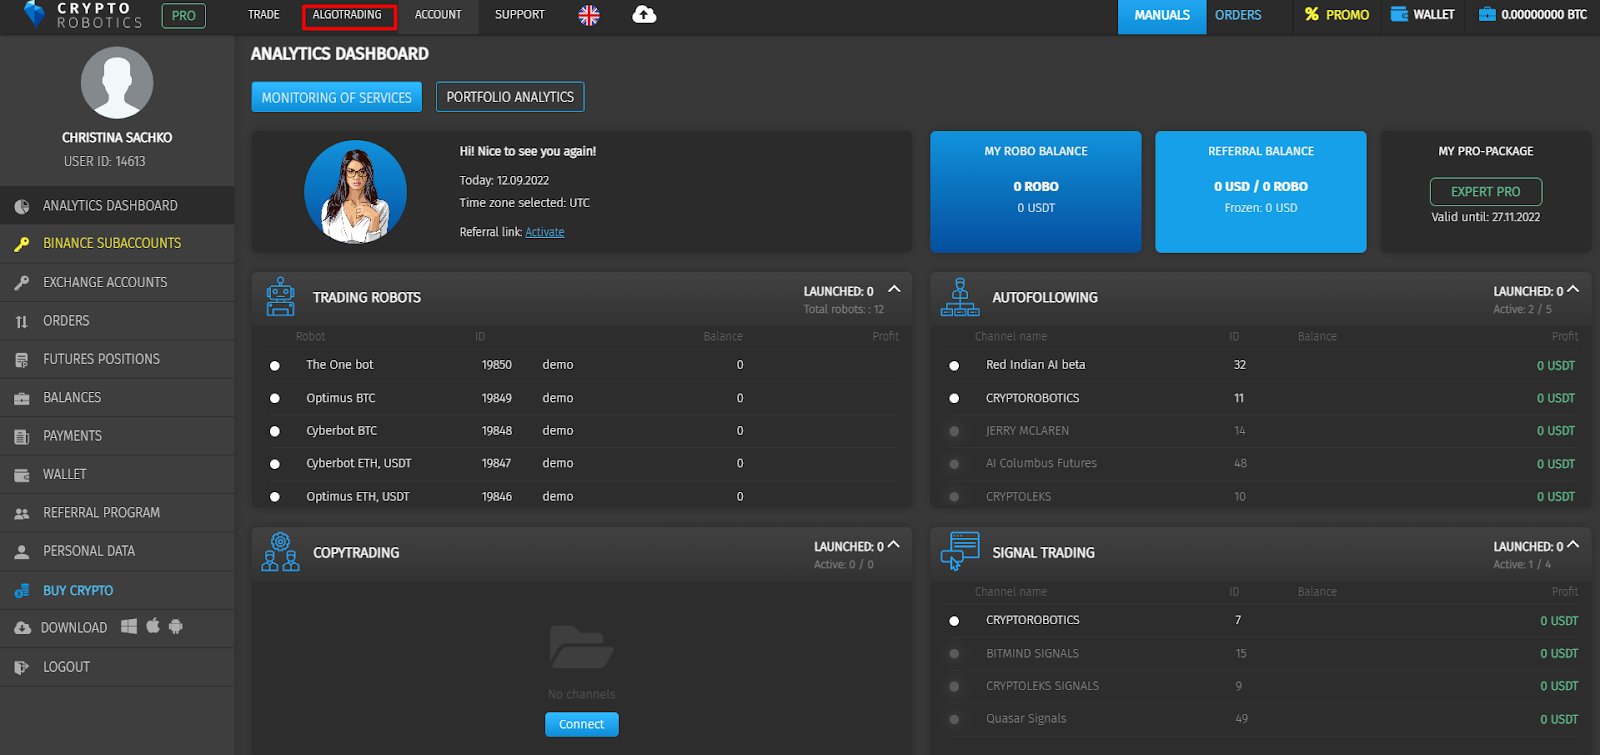Image resolution: width=1600 pixels, height=755 pixels.
Task: Click the Connect button under Copytrading
Action: (x=582, y=724)
